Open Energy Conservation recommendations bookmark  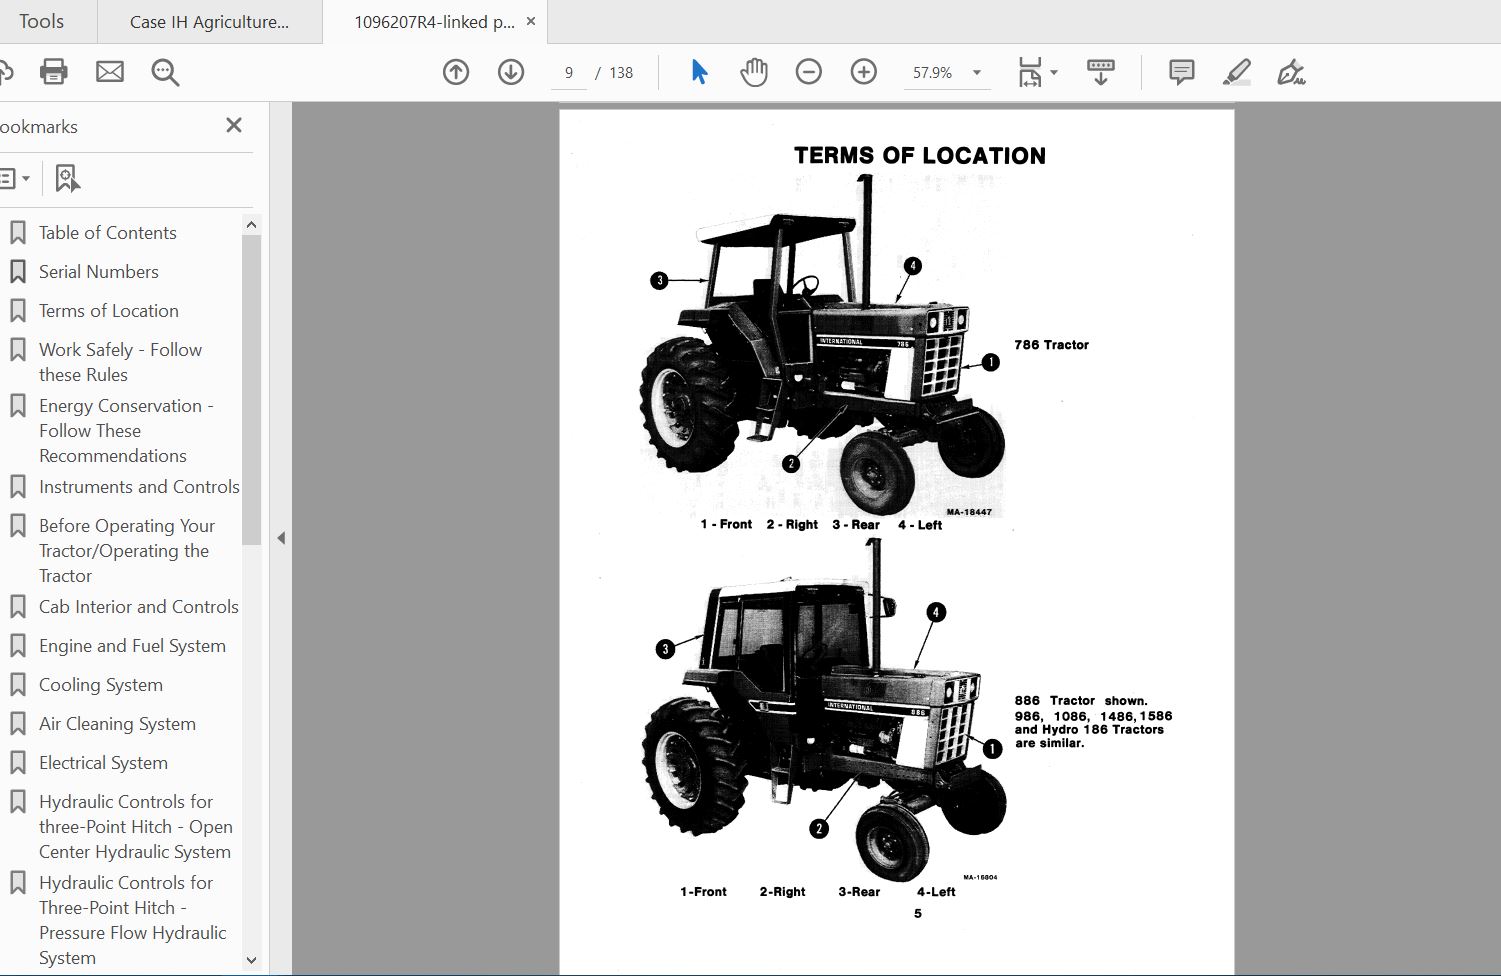pos(126,430)
